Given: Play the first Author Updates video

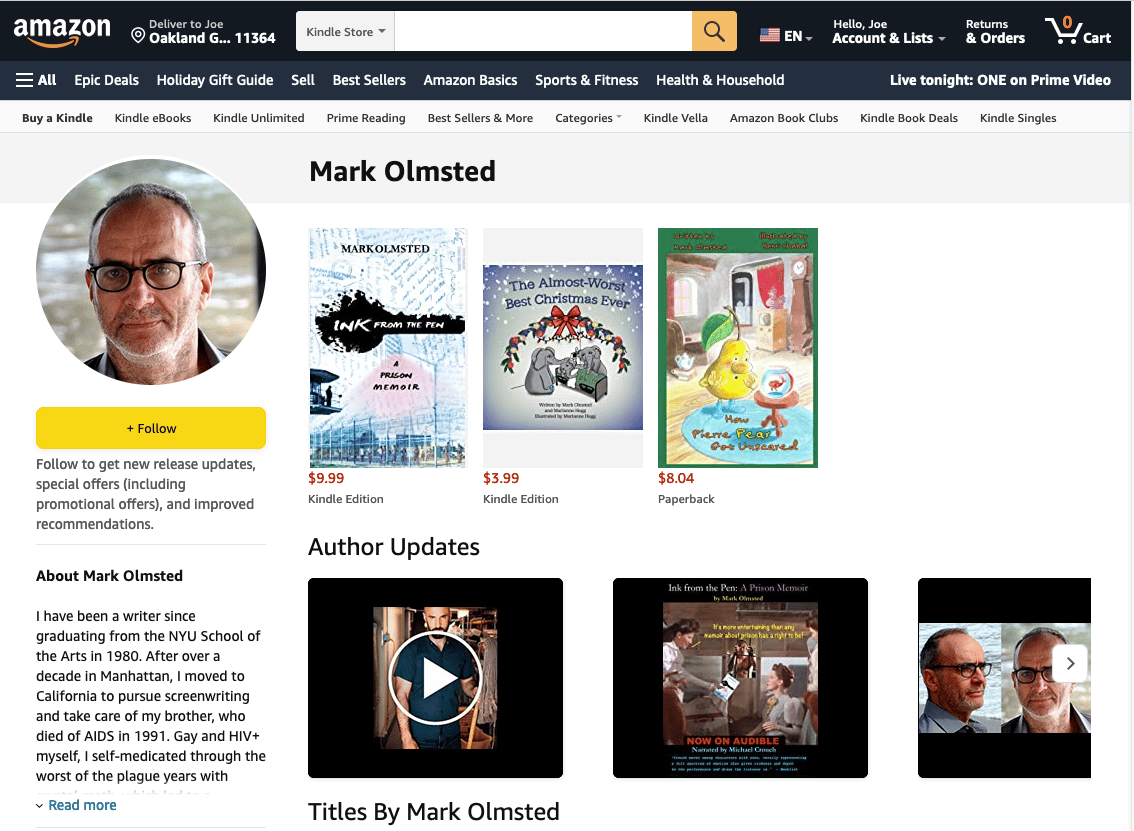Looking at the screenshot, I should tap(435, 678).
